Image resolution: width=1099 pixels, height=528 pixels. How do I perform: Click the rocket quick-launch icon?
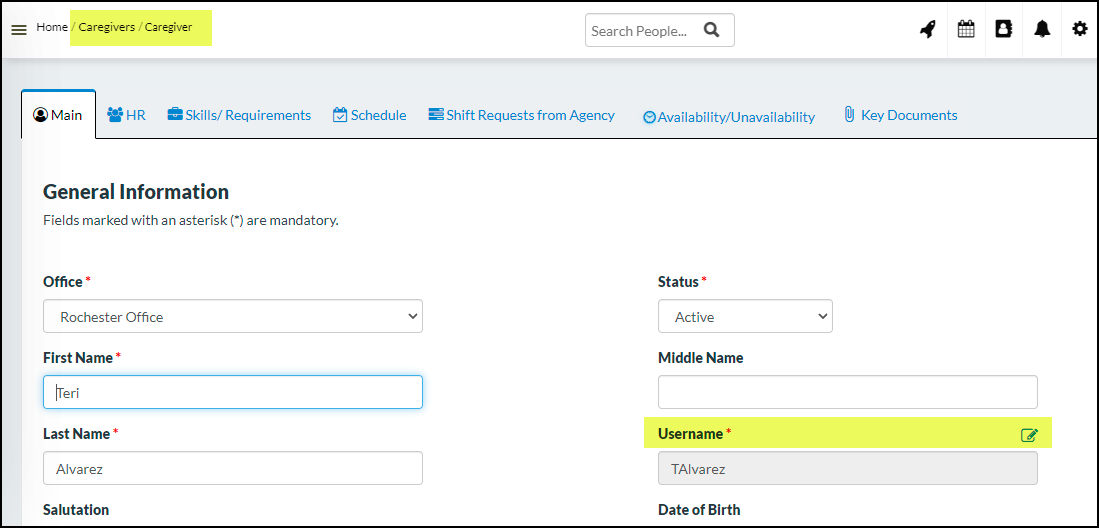coord(928,30)
